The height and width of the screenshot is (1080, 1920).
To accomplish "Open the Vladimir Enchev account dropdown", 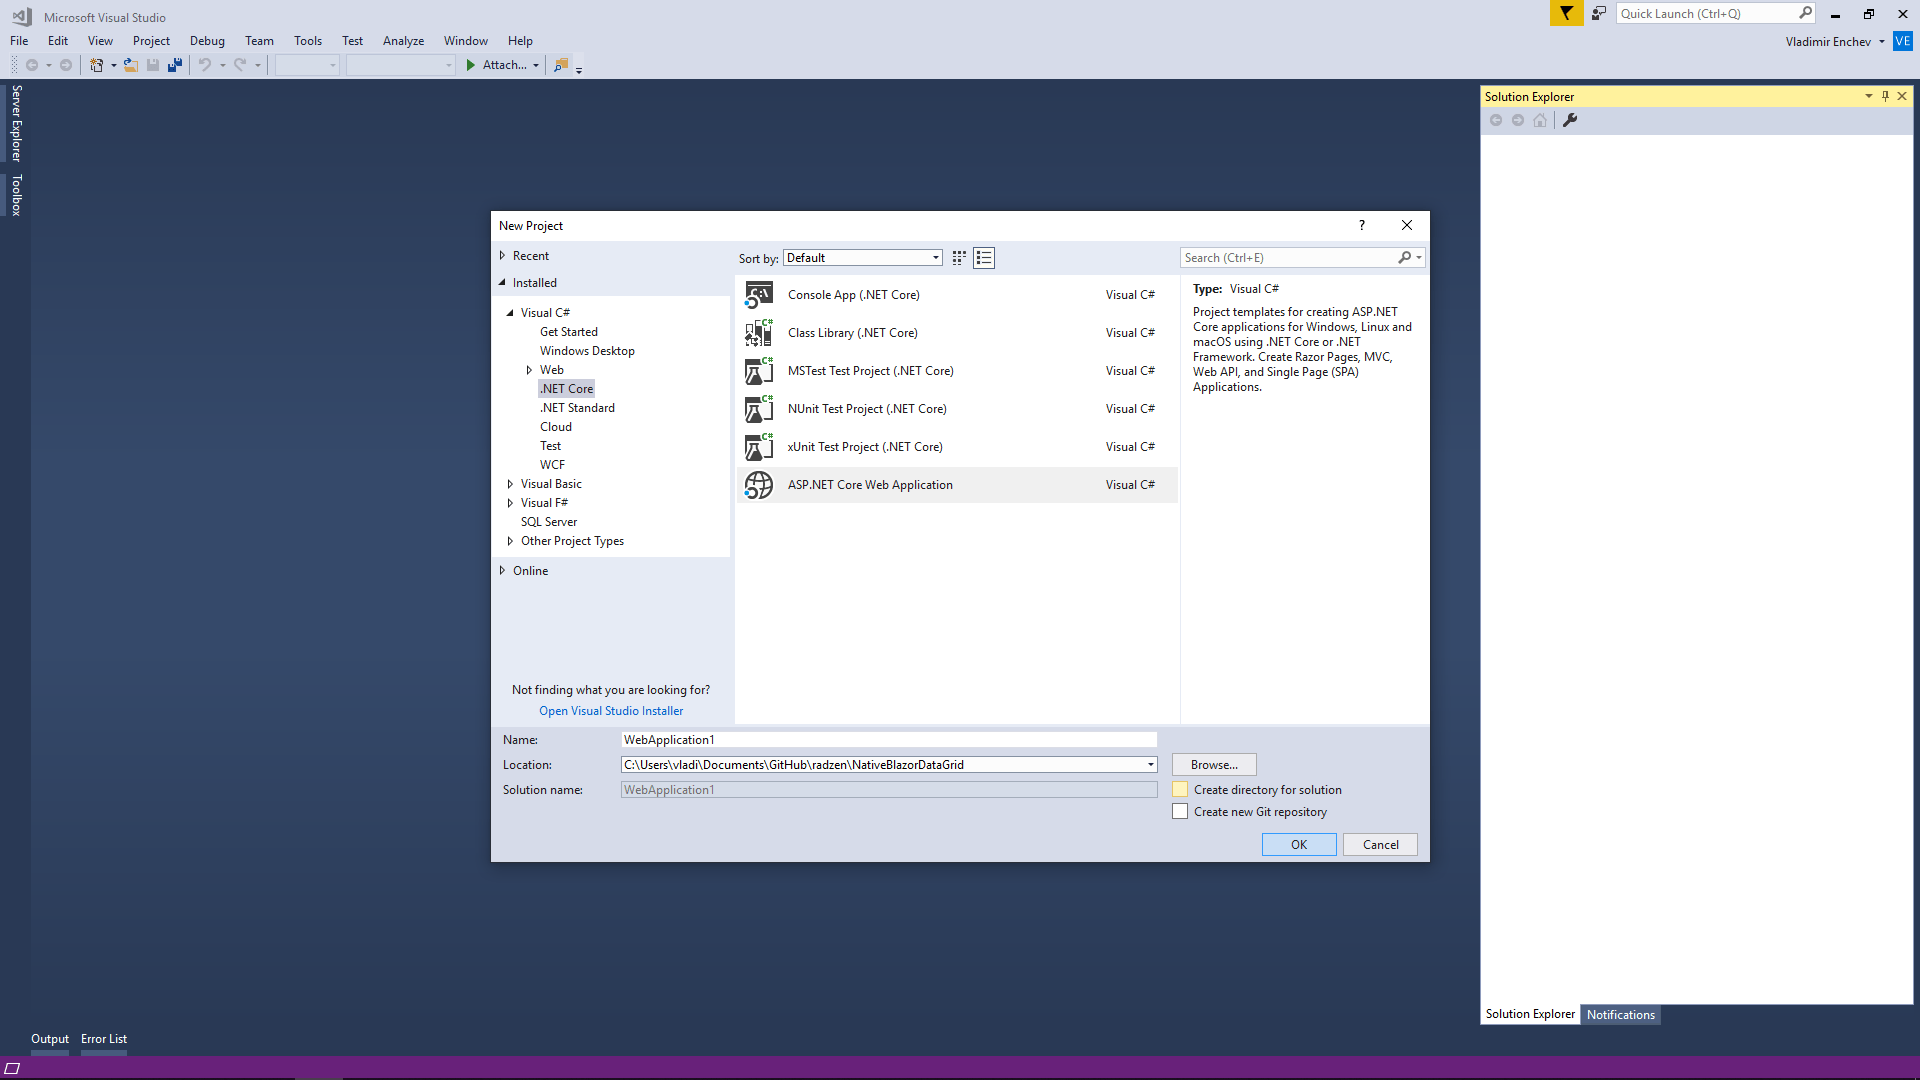I will (x=1881, y=42).
